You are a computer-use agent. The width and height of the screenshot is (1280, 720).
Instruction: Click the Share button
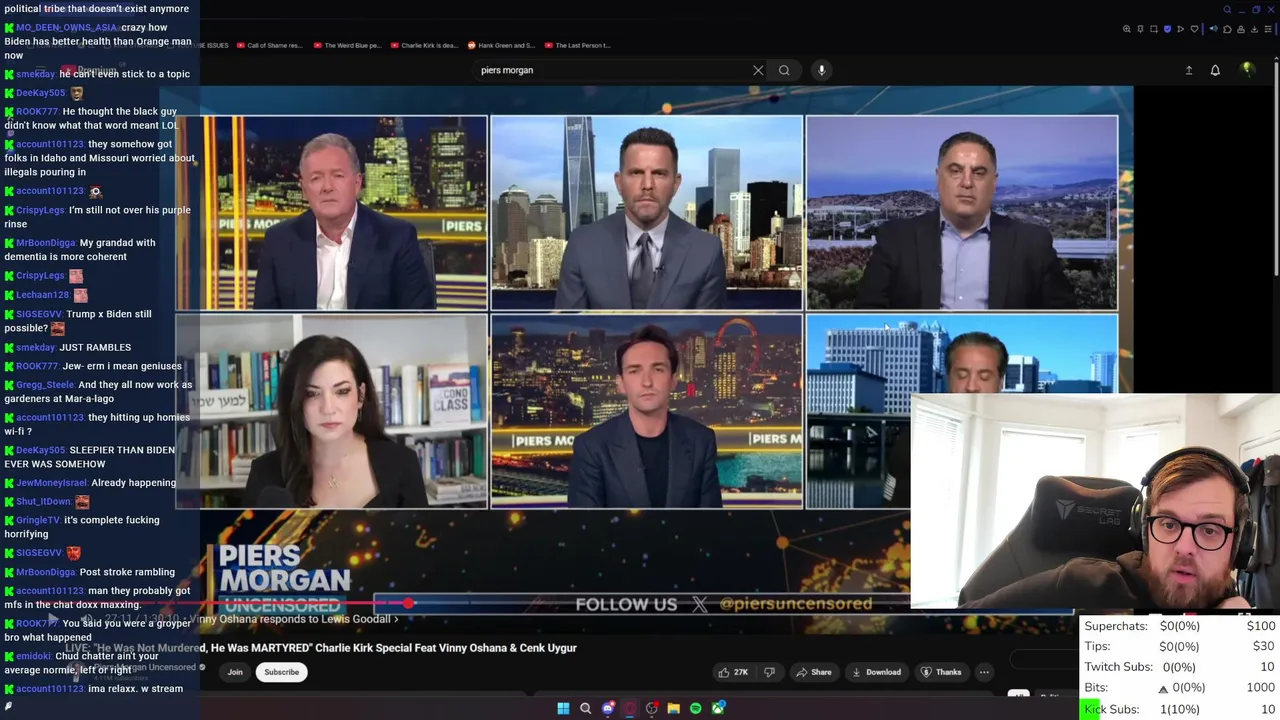click(814, 672)
